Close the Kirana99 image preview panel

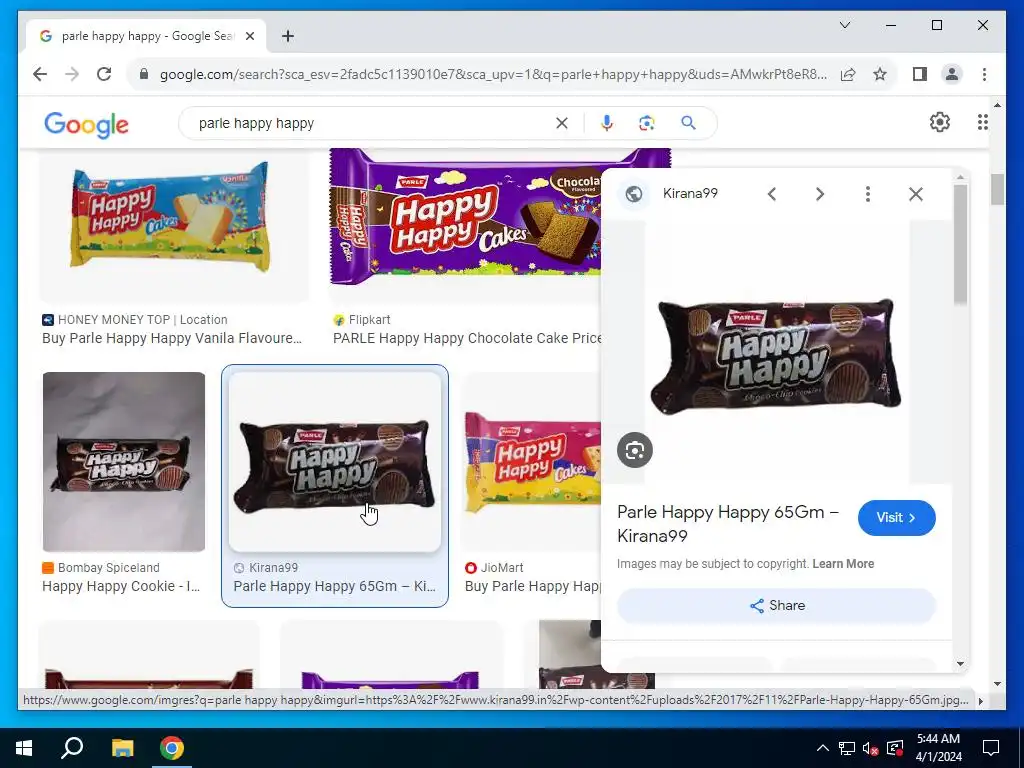click(x=916, y=194)
